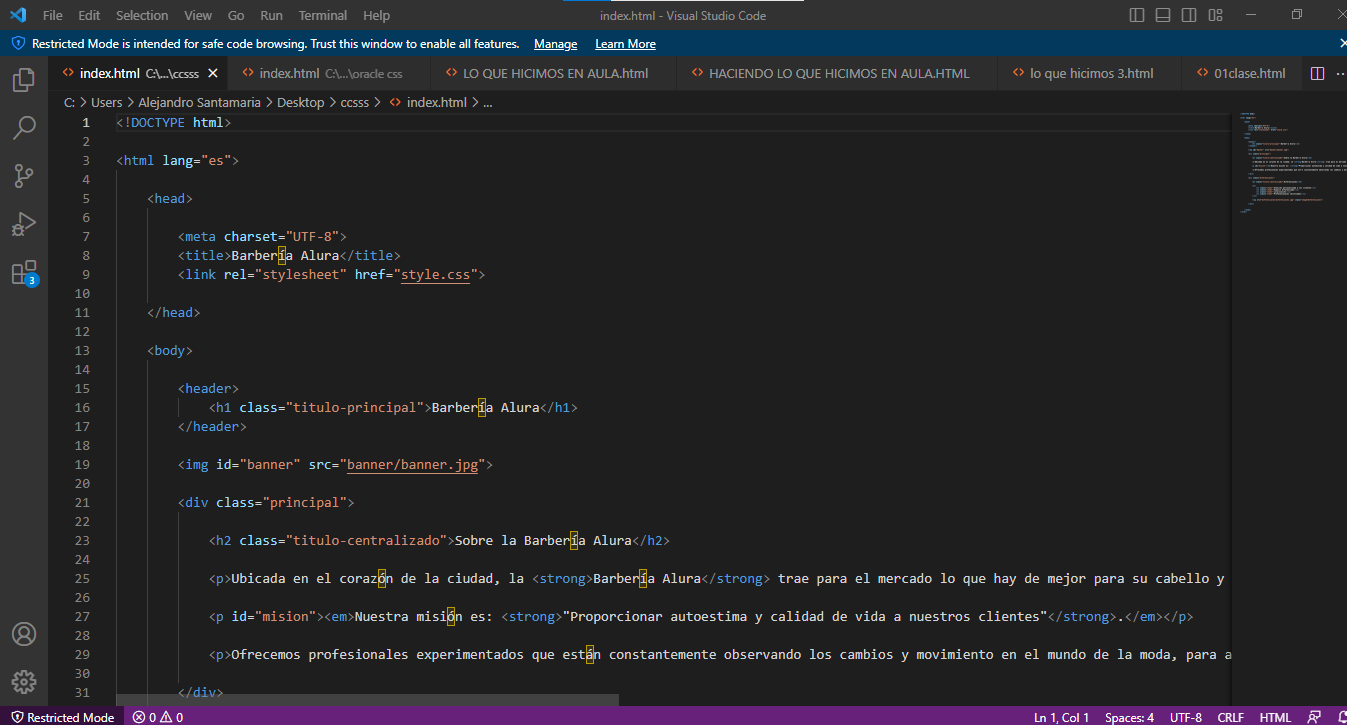Open the Explorer view in activity bar

tap(24, 80)
